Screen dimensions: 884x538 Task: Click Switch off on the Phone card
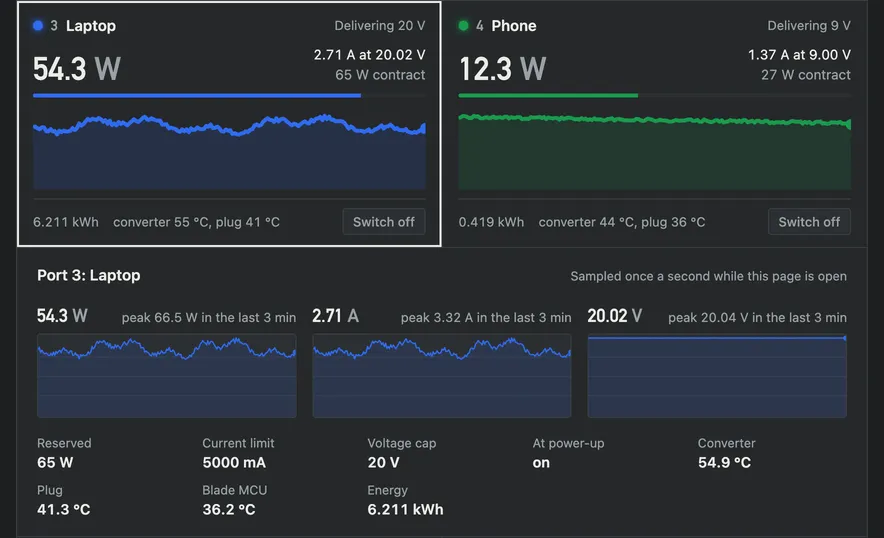[x=809, y=222]
